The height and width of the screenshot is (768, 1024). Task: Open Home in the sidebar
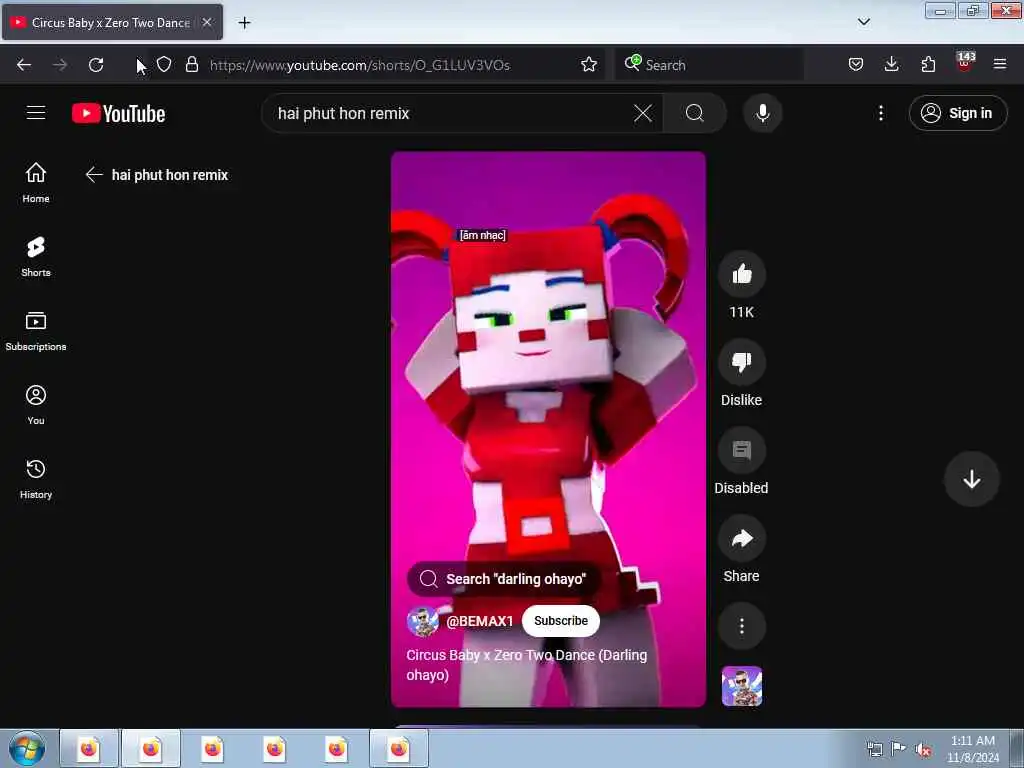pos(36,183)
